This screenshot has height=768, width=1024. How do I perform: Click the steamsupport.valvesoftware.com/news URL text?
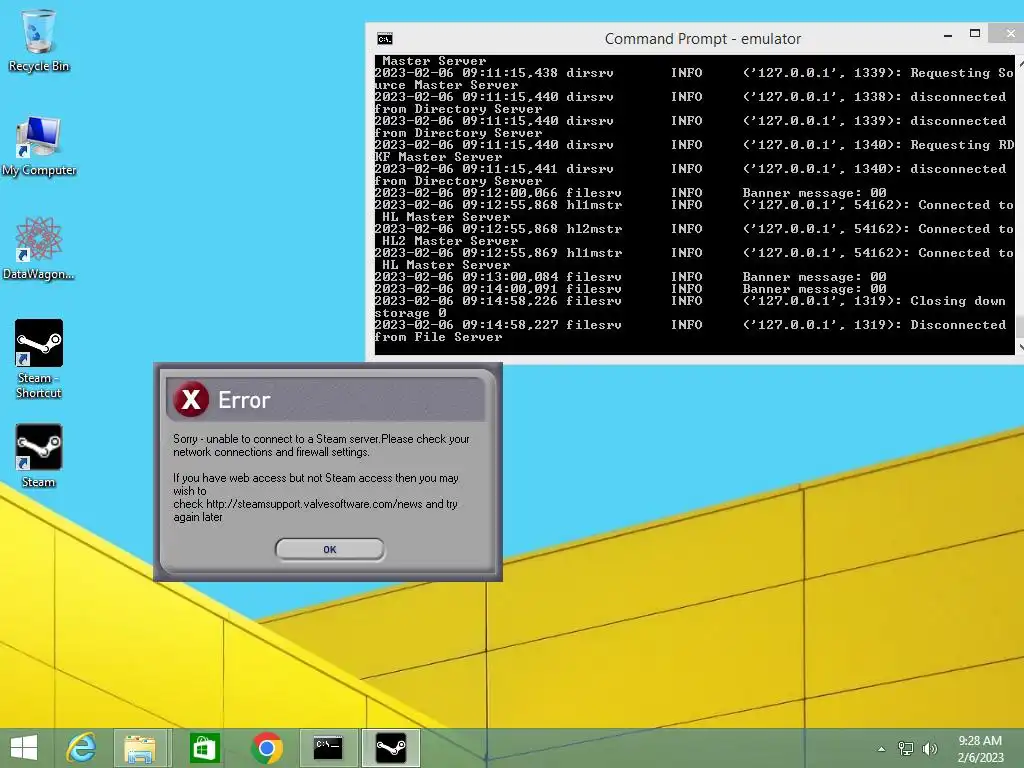click(314, 504)
